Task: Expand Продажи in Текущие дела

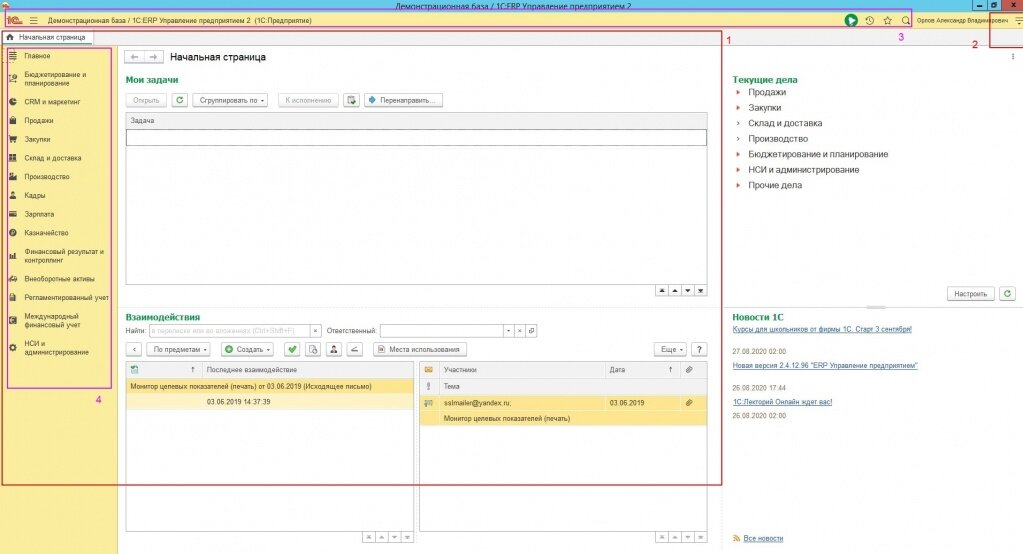Action: click(738, 93)
